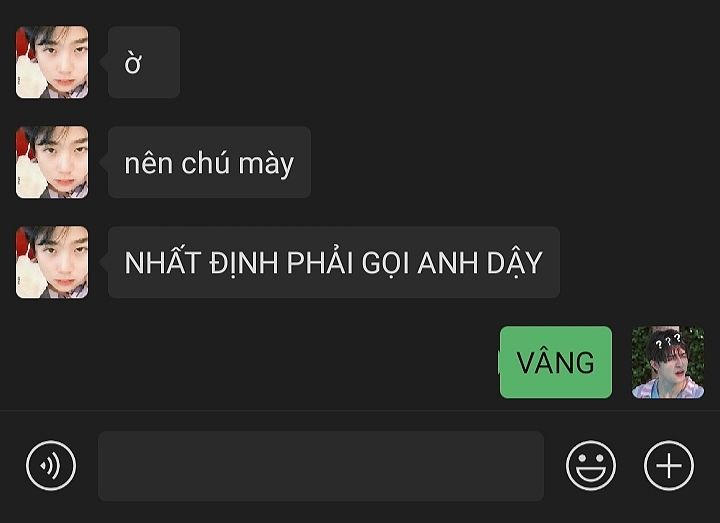Image resolution: width=720 pixels, height=523 pixels.
Task: Tap sender avatar beside the all-caps message
Action: click(52, 262)
